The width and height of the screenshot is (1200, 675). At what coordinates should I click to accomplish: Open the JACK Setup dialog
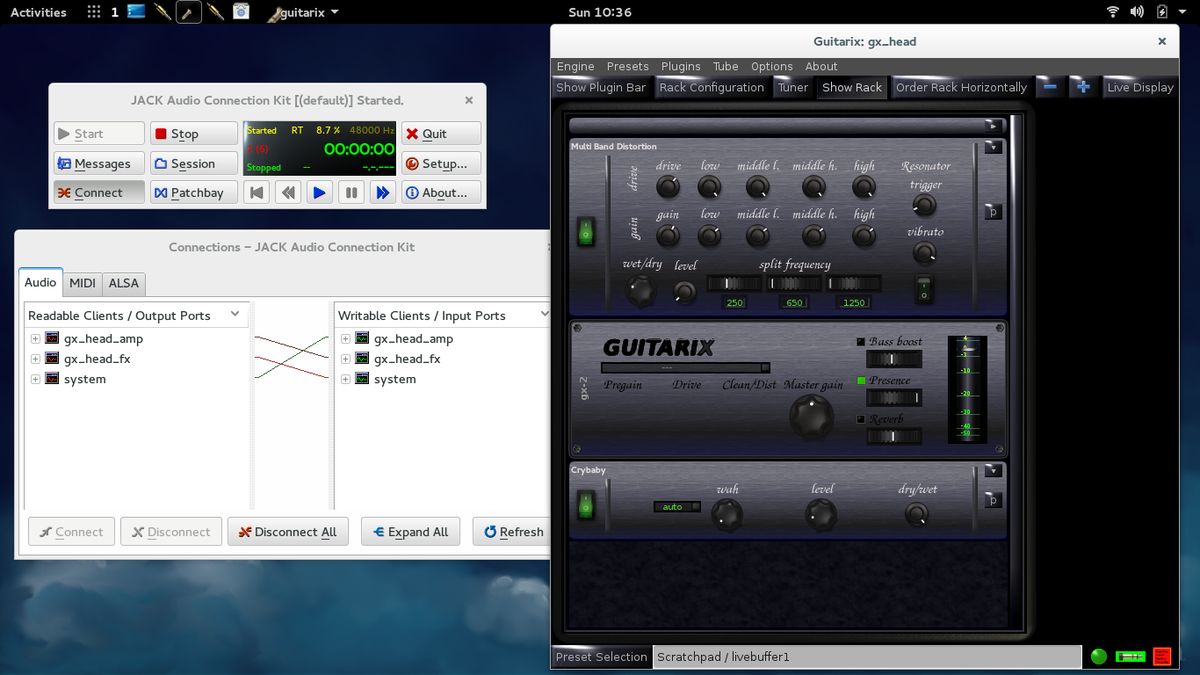point(441,163)
